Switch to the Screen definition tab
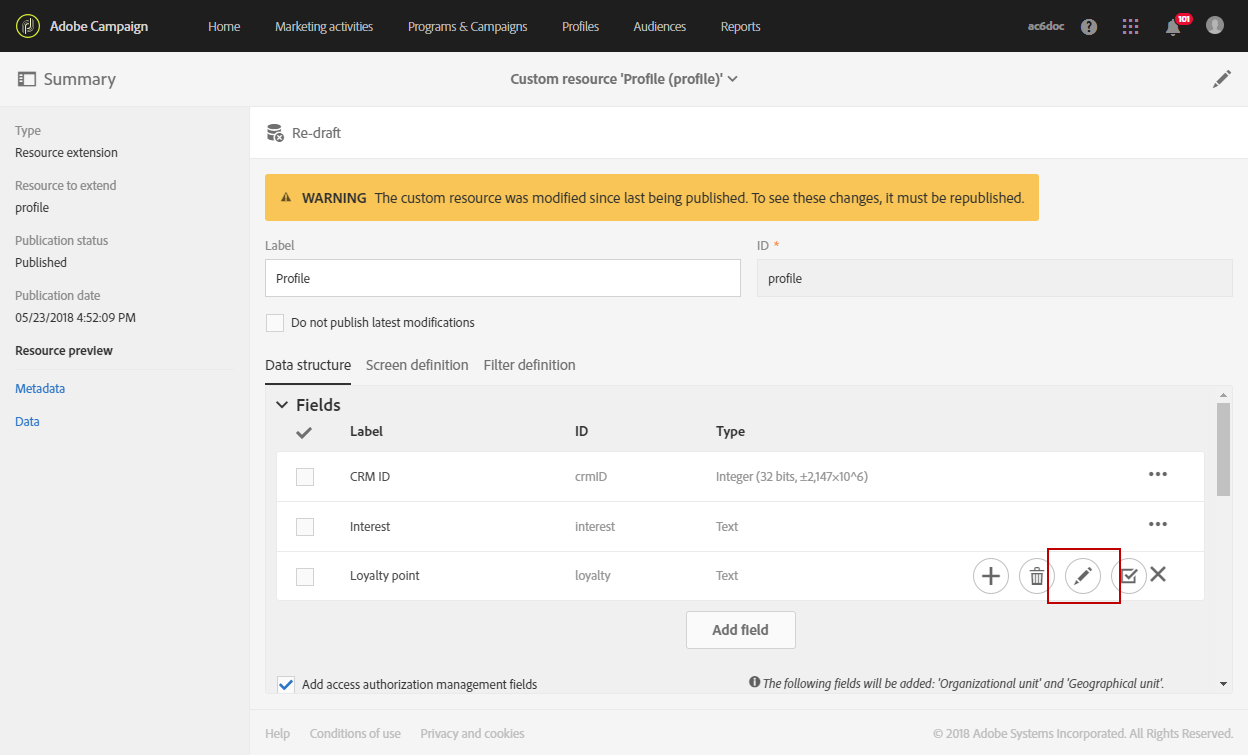Image resolution: width=1248 pixels, height=755 pixels. pos(417,365)
